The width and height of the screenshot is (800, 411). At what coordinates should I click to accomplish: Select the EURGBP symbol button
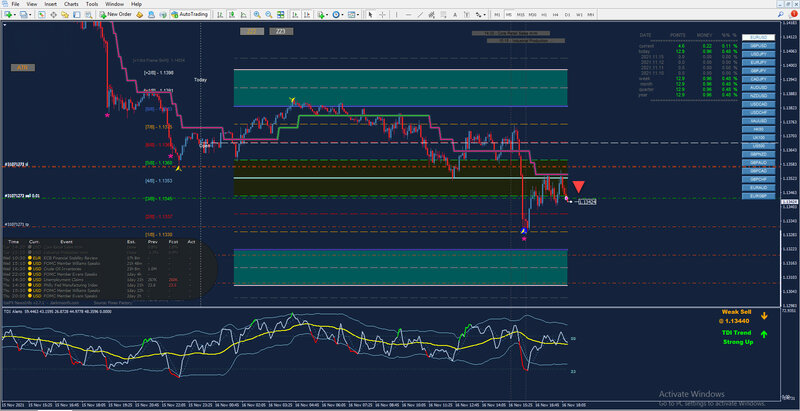click(758, 195)
